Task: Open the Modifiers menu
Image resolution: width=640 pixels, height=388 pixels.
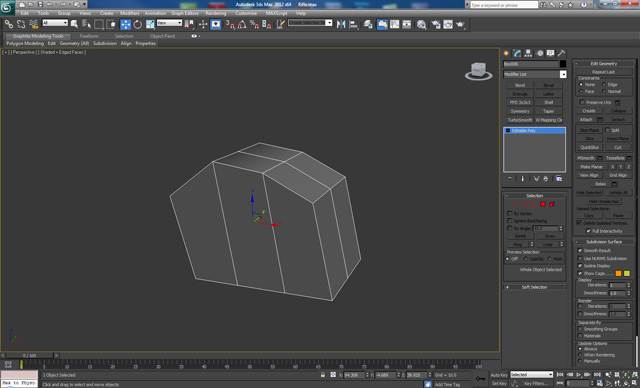Action: coord(130,13)
